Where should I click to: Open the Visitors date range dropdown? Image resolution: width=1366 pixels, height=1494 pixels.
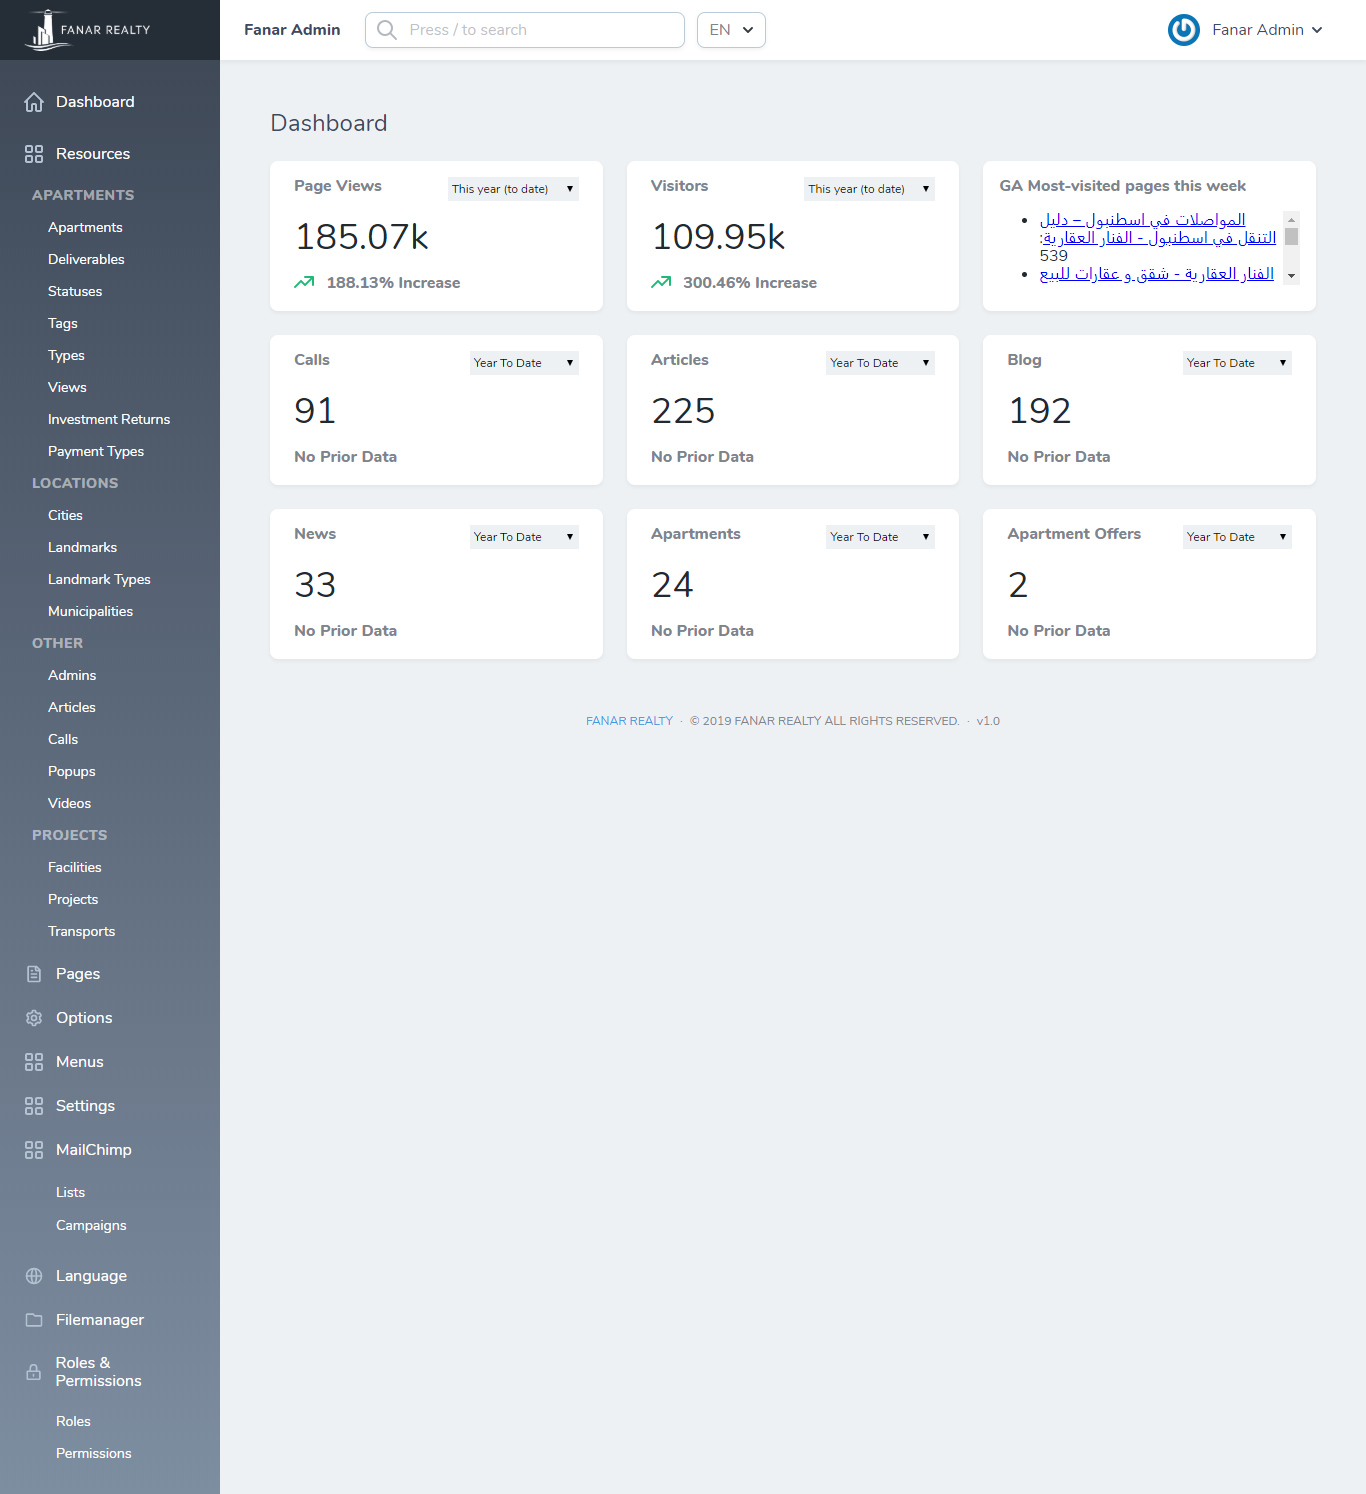869,189
